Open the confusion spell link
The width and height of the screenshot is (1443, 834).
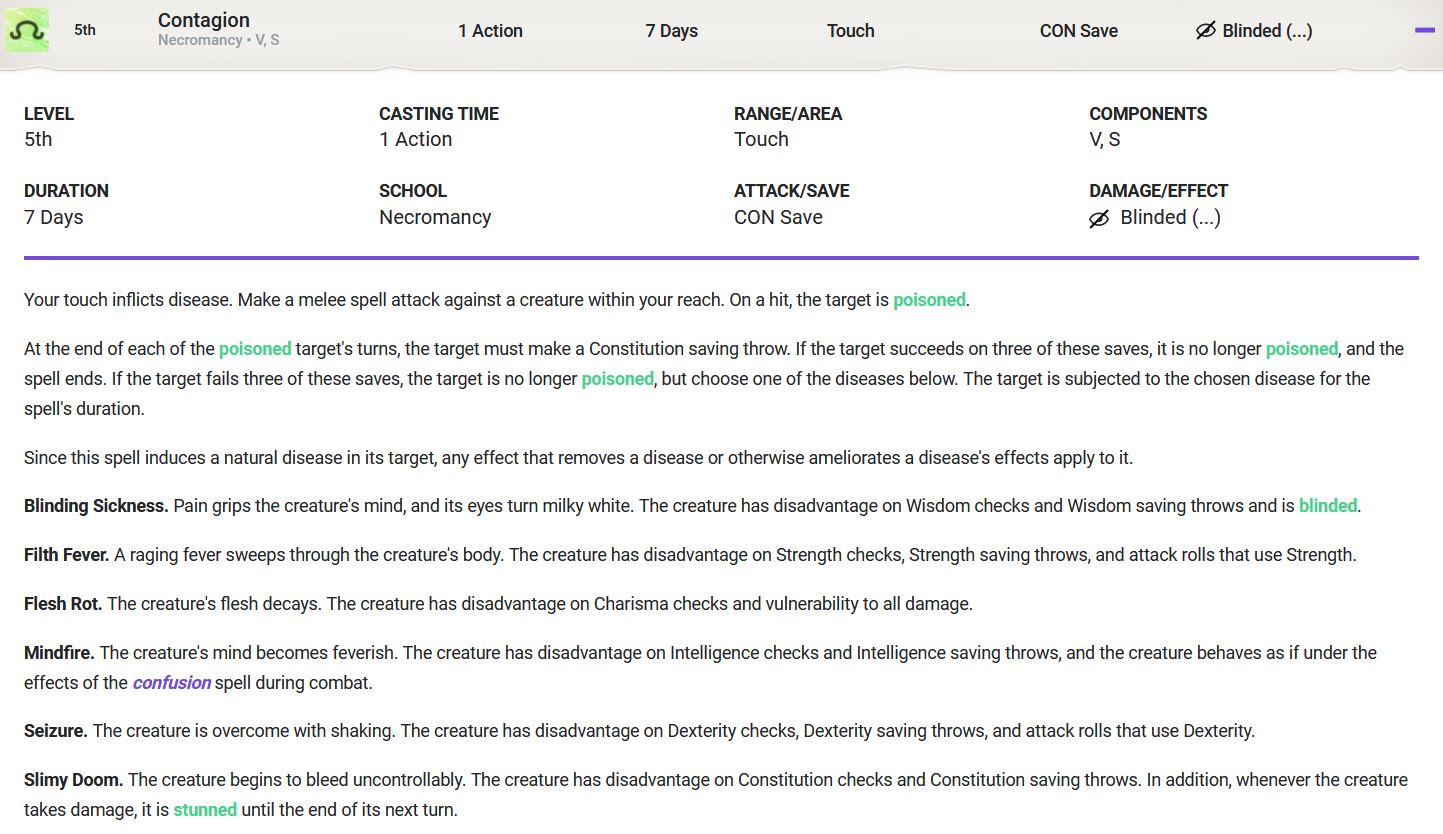pyautogui.click(x=172, y=683)
